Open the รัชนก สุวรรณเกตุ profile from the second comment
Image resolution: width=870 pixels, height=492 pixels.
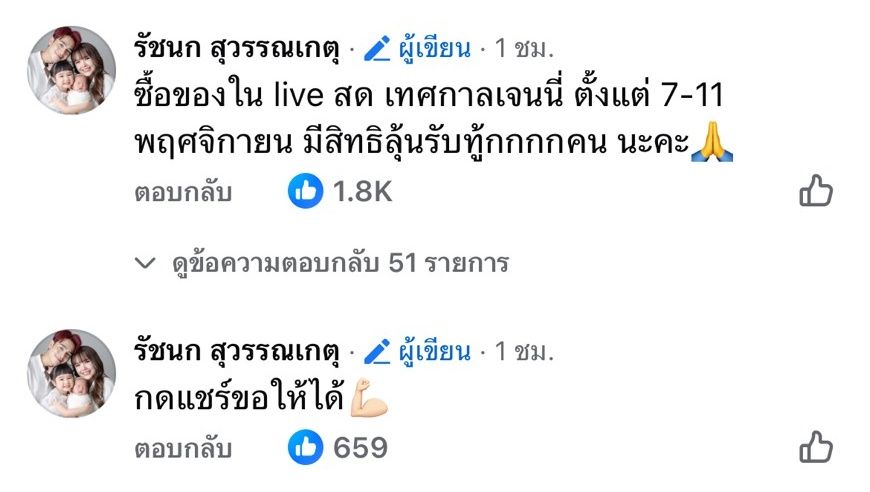click(x=237, y=352)
